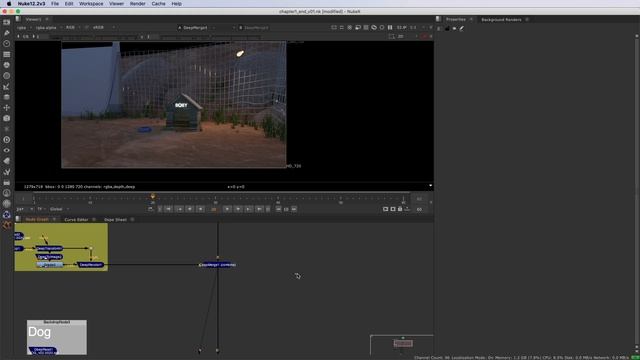
Task: Open the B input viewer dropdown
Action: tap(256, 28)
